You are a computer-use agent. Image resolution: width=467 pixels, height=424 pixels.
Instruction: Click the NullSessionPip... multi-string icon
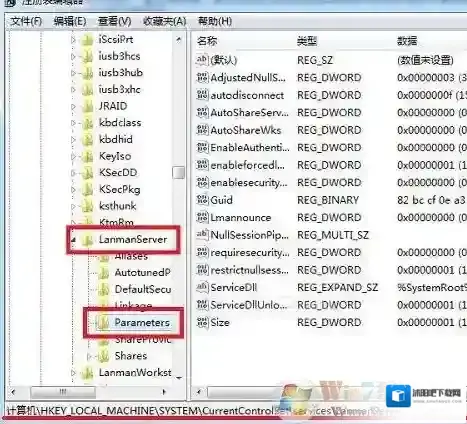[202, 235]
